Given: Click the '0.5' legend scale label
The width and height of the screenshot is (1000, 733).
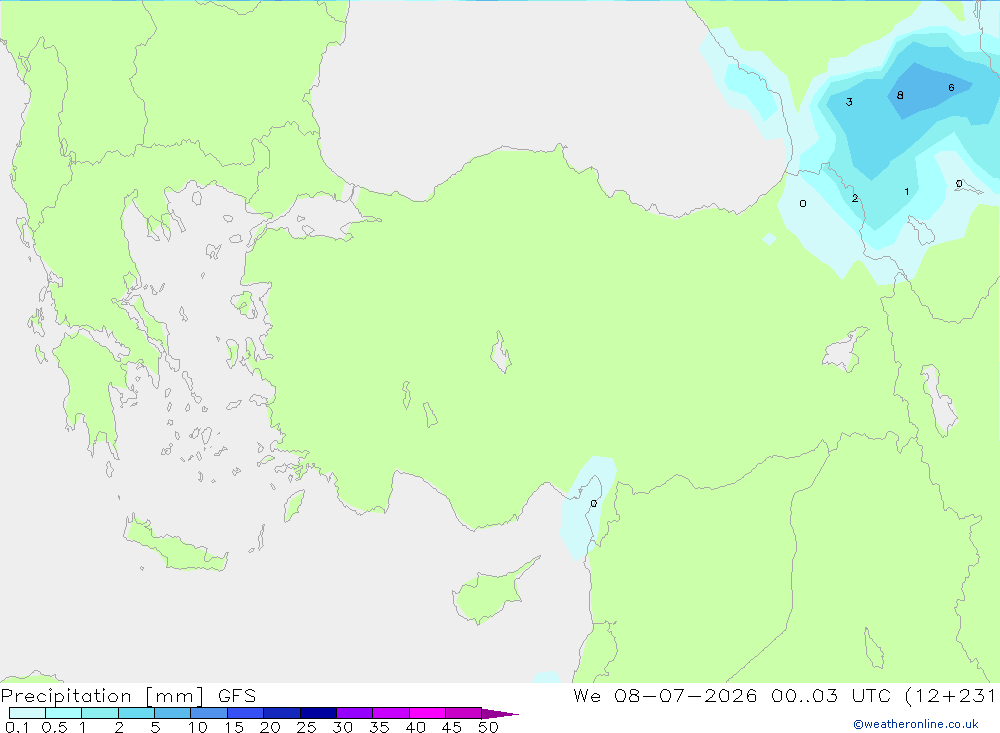Looking at the screenshot, I should (x=54, y=727).
